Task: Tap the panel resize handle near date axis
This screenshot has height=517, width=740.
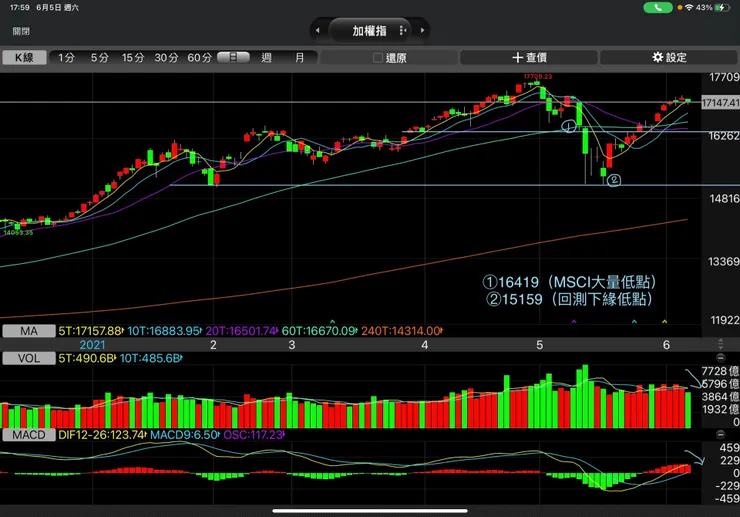Action: (x=720, y=344)
